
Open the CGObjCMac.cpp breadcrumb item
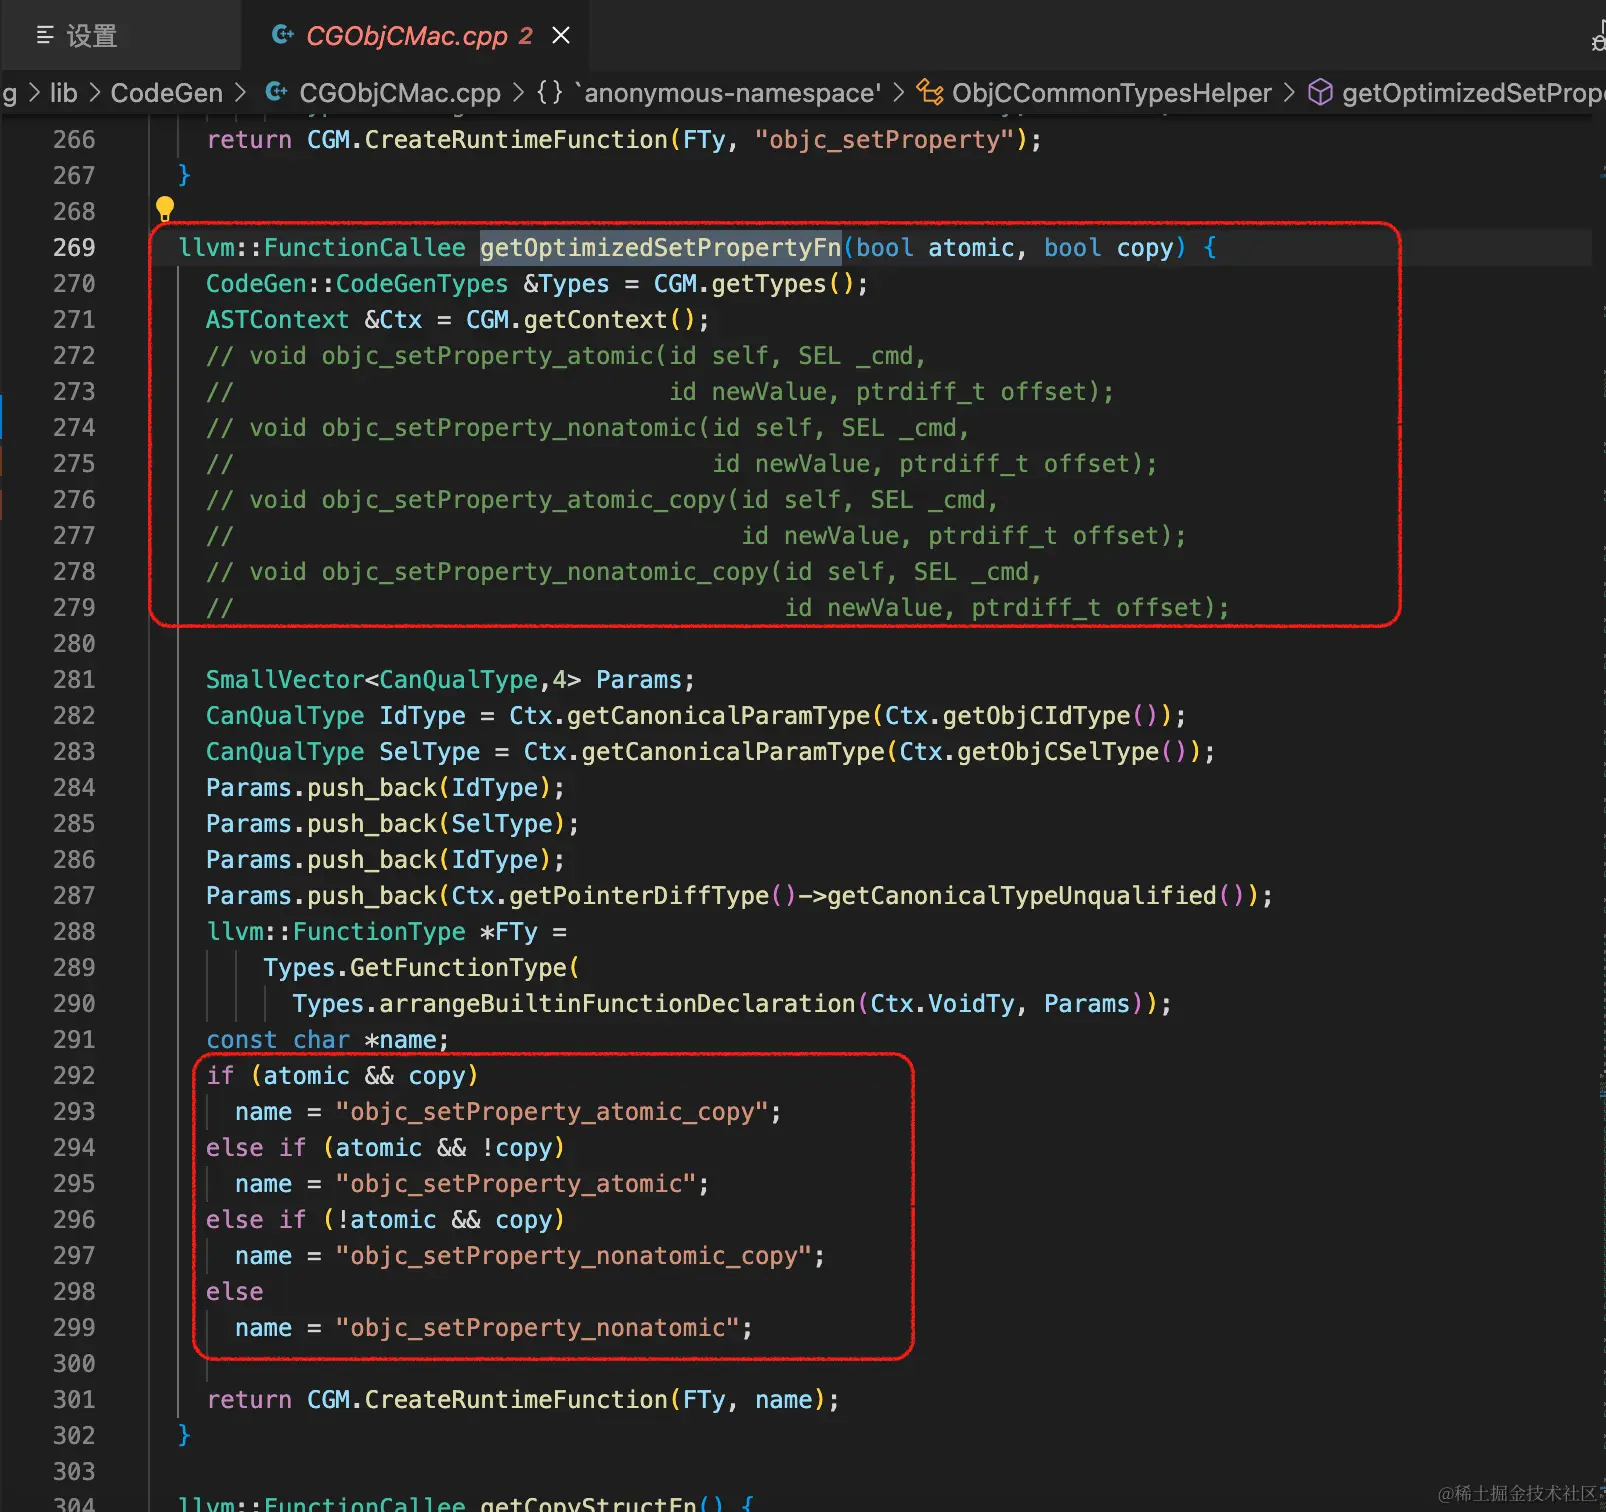400,93
